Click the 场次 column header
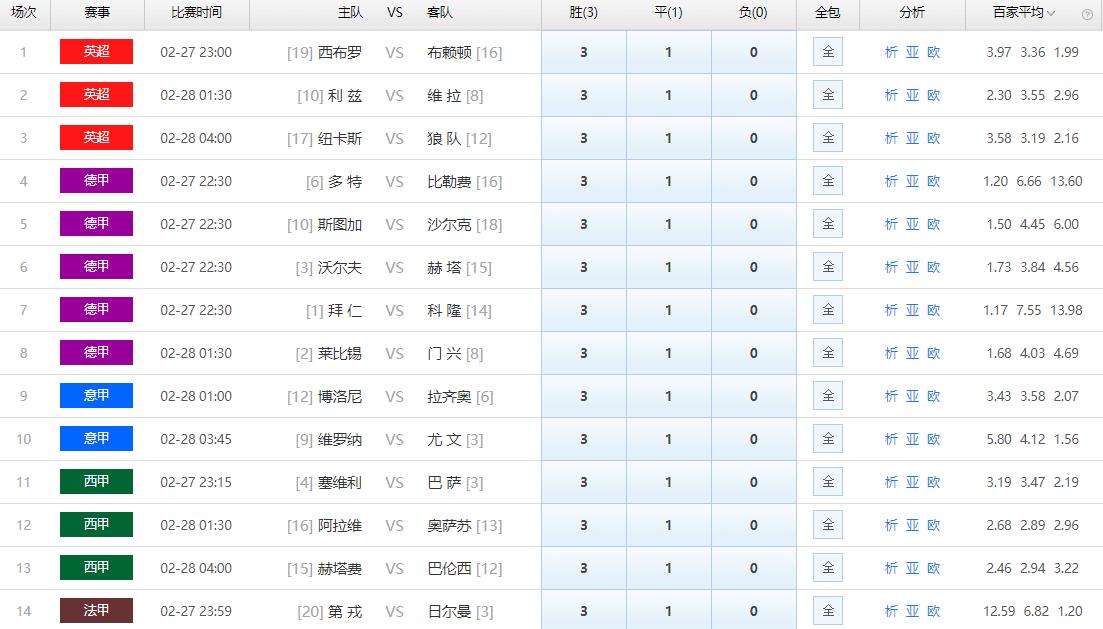Image resolution: width=1103 pixels, height=629 pixels. (x=24, y=13)
